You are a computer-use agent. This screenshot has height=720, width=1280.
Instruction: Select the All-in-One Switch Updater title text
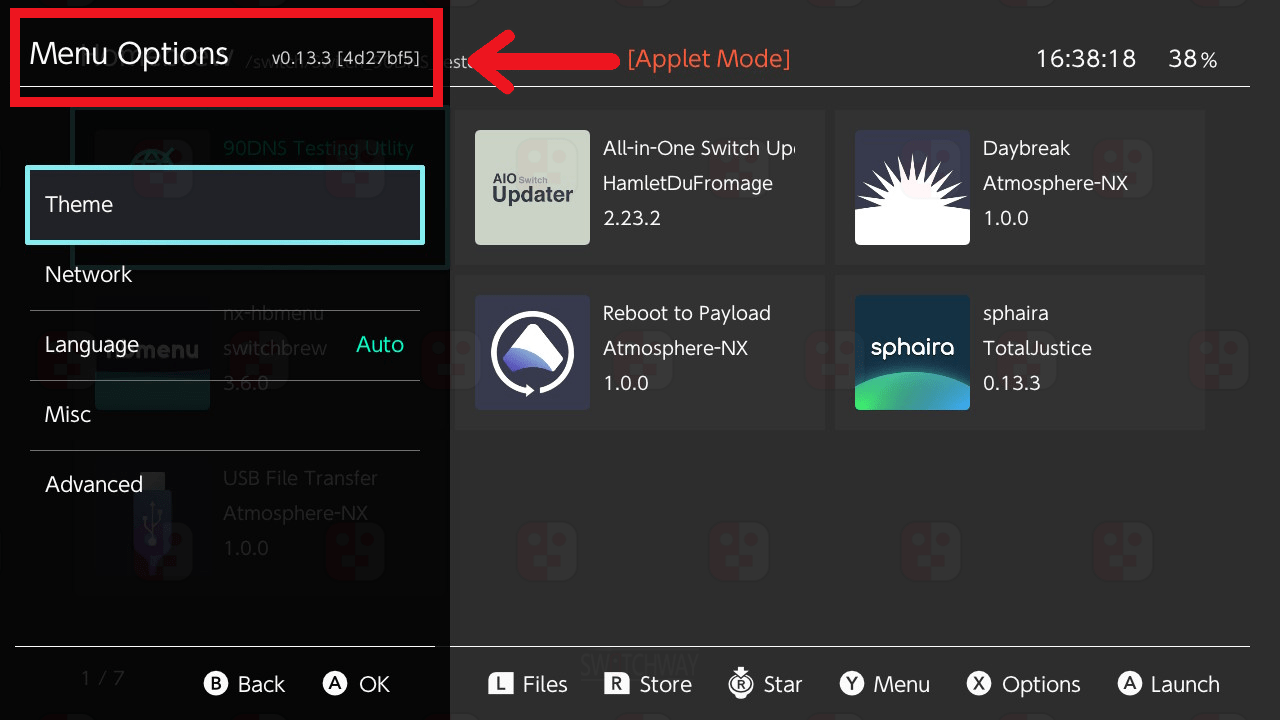(698, 148)
